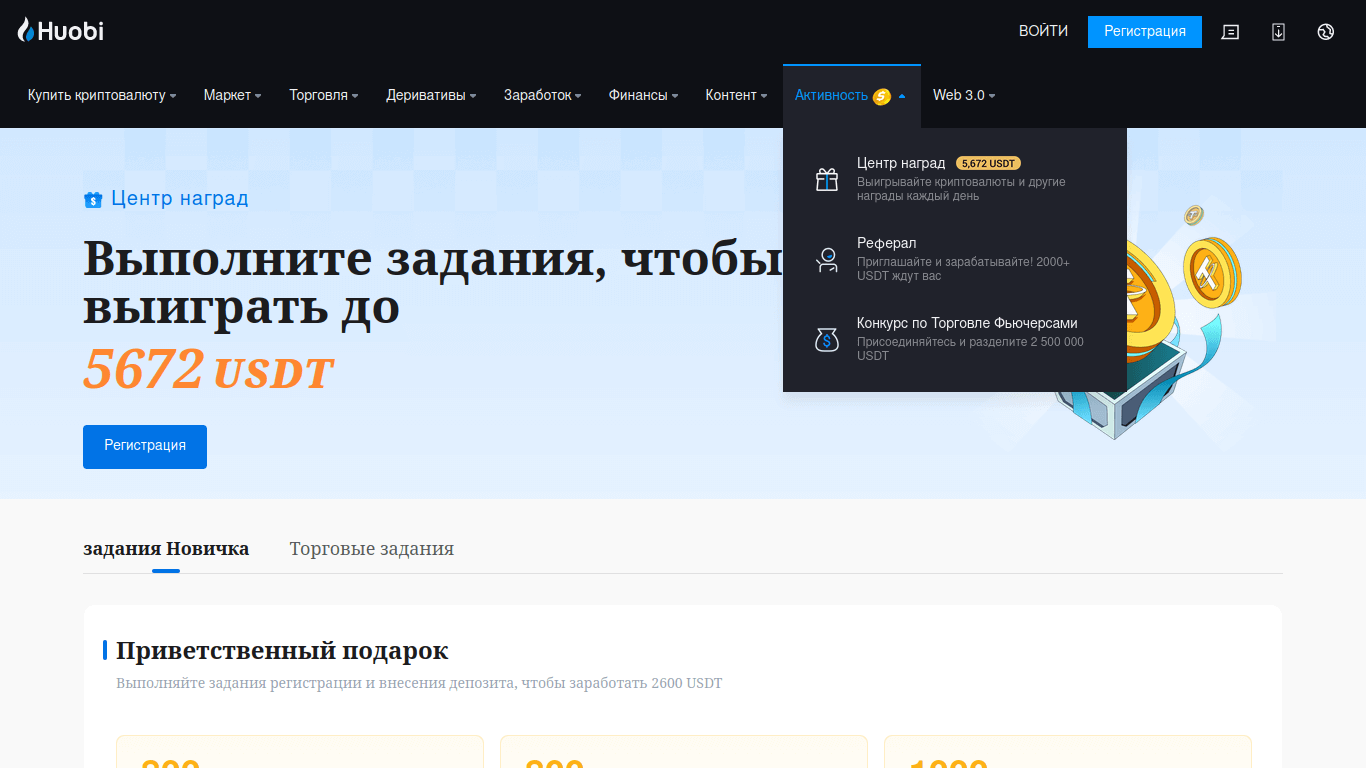
Task: Open the messages icon in the top bar
Action: pos(1230,32)
